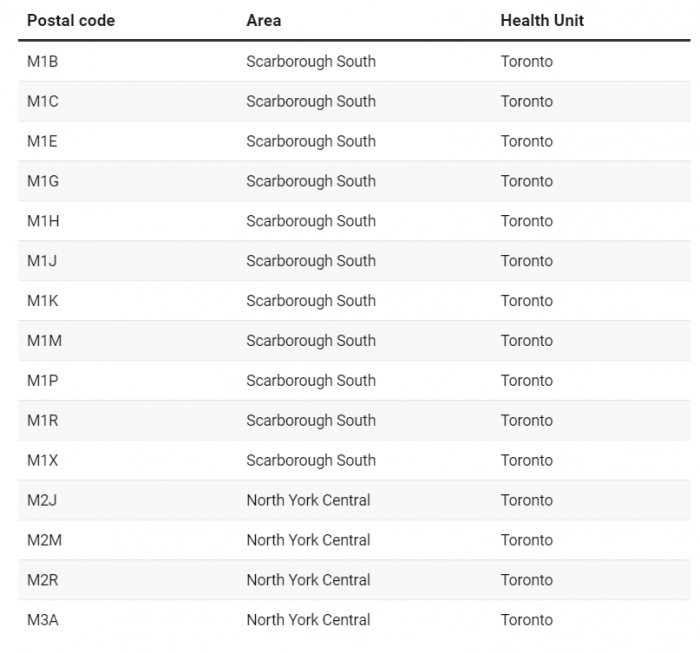Click North York Central in M3A row

(308, 620)
